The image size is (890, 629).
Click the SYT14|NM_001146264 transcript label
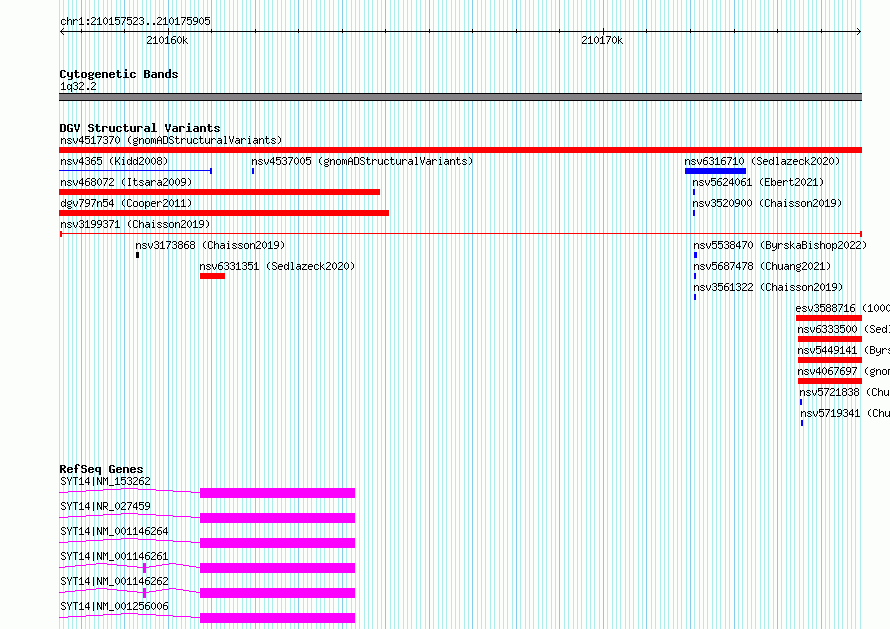click(x=114, y=531)
